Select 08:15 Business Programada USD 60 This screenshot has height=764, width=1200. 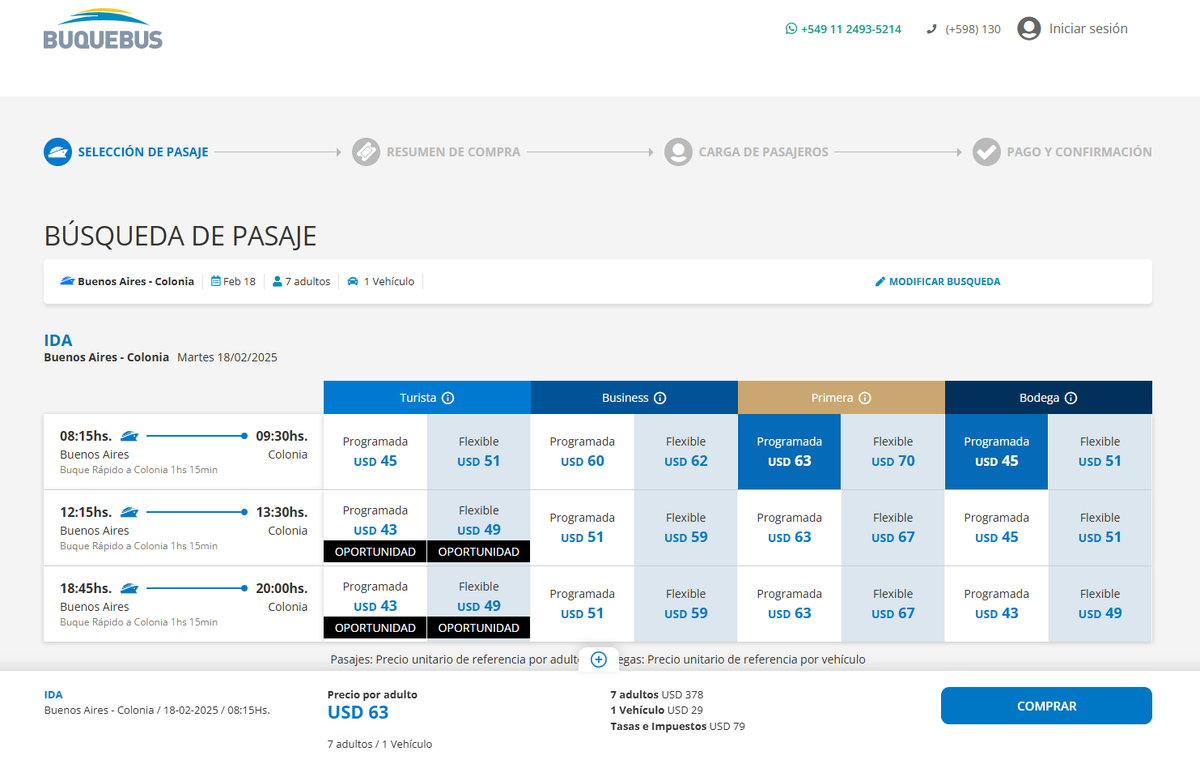pos(582,452)
